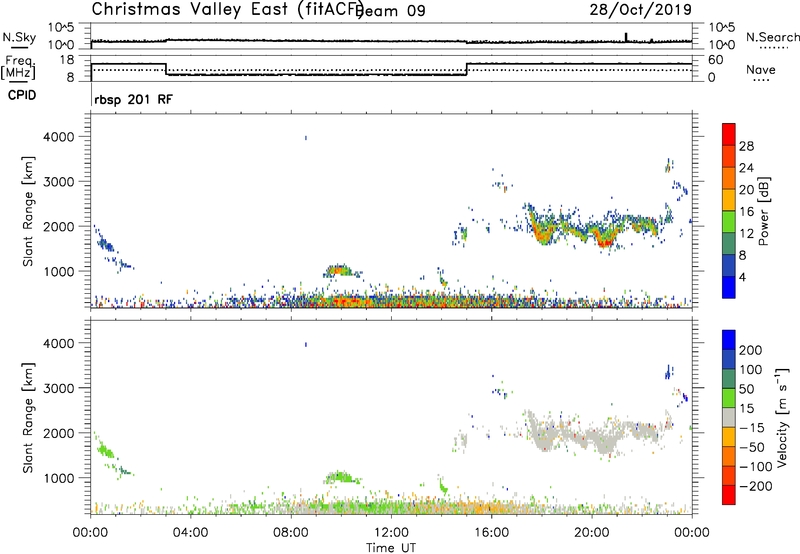Click the green velocity patch near 00:30 UT
The width and height of the screenshot is (800, 554).
[106, 451]
